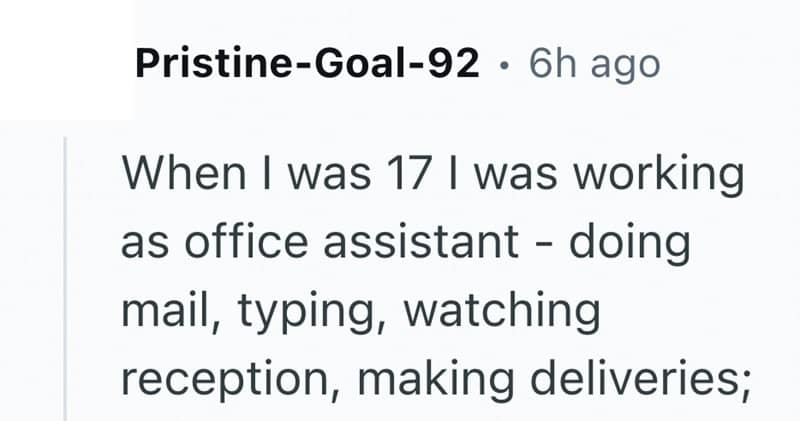Click the word "typing" in the comment
The height and width of the screenshot is (421, 800).
285,314
